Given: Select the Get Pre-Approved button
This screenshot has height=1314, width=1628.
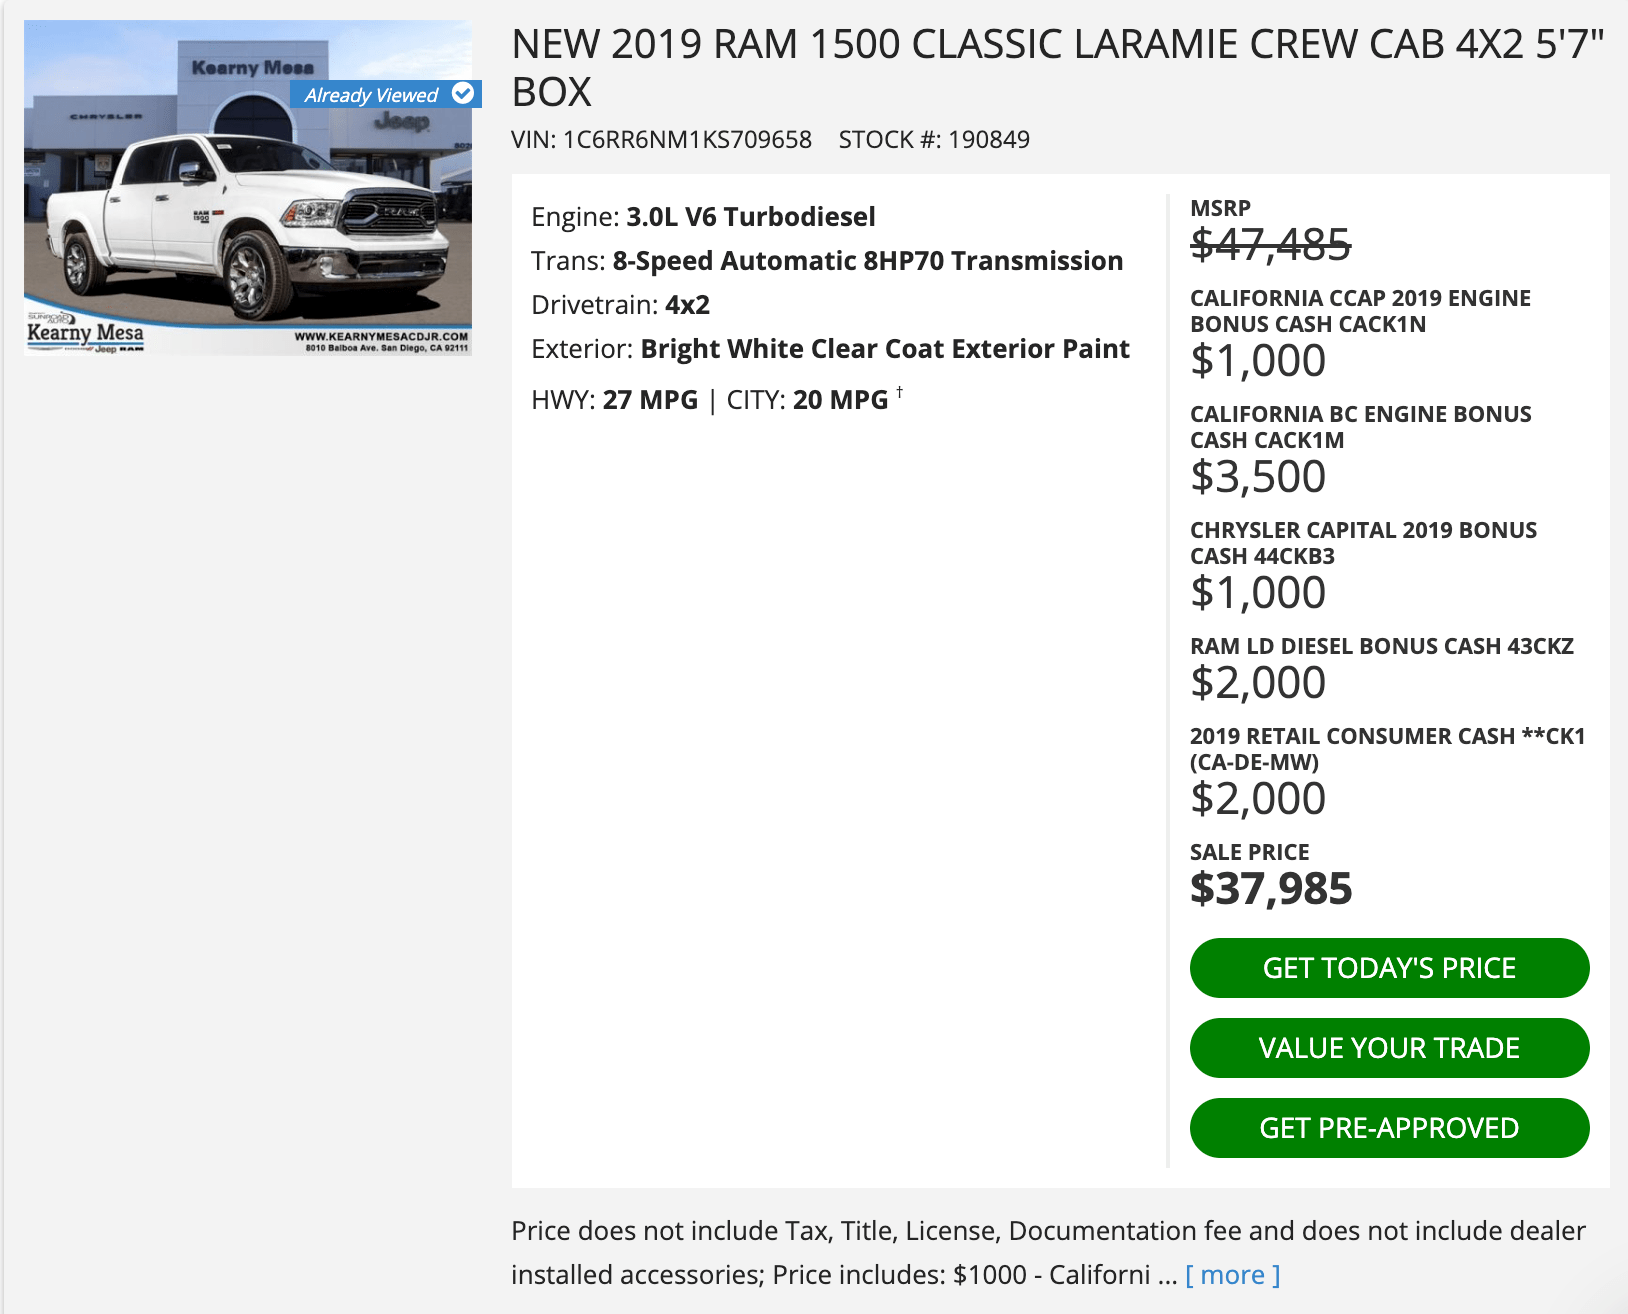Looking at the screenshot, I should click(x=1389, y=1128).
